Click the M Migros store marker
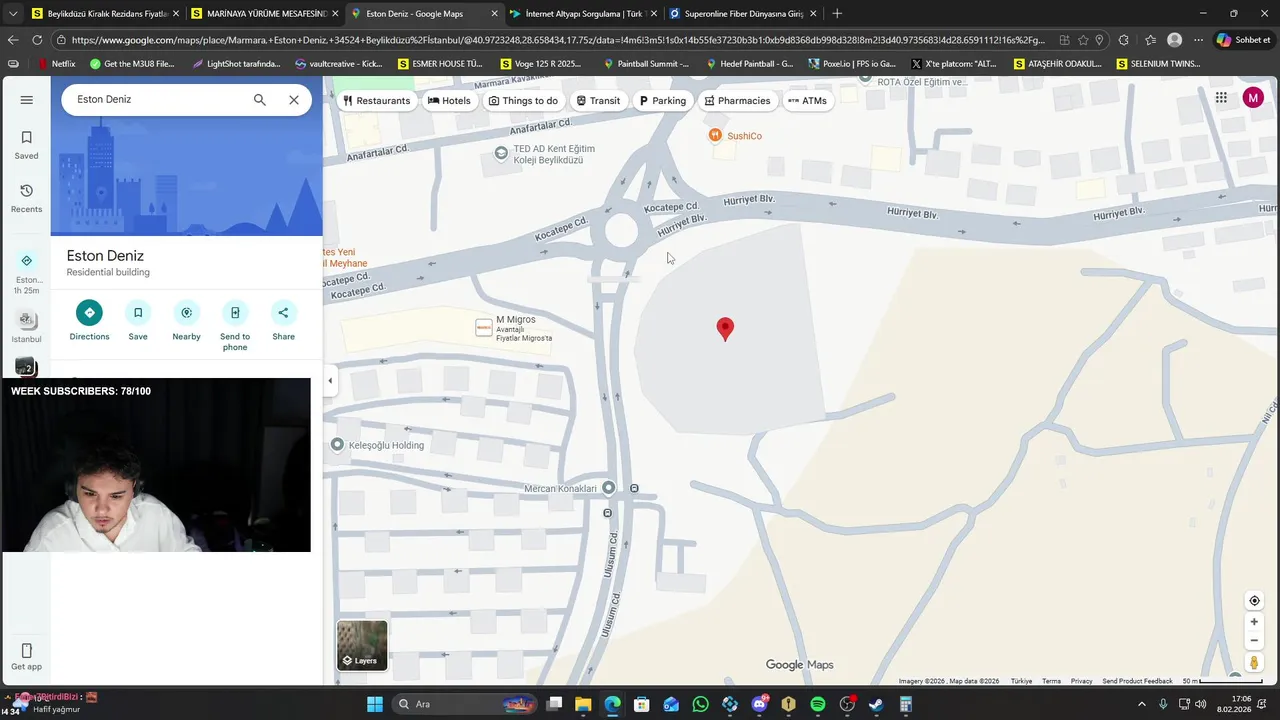Screen dimensions: 1280x720 pos(484,328)
